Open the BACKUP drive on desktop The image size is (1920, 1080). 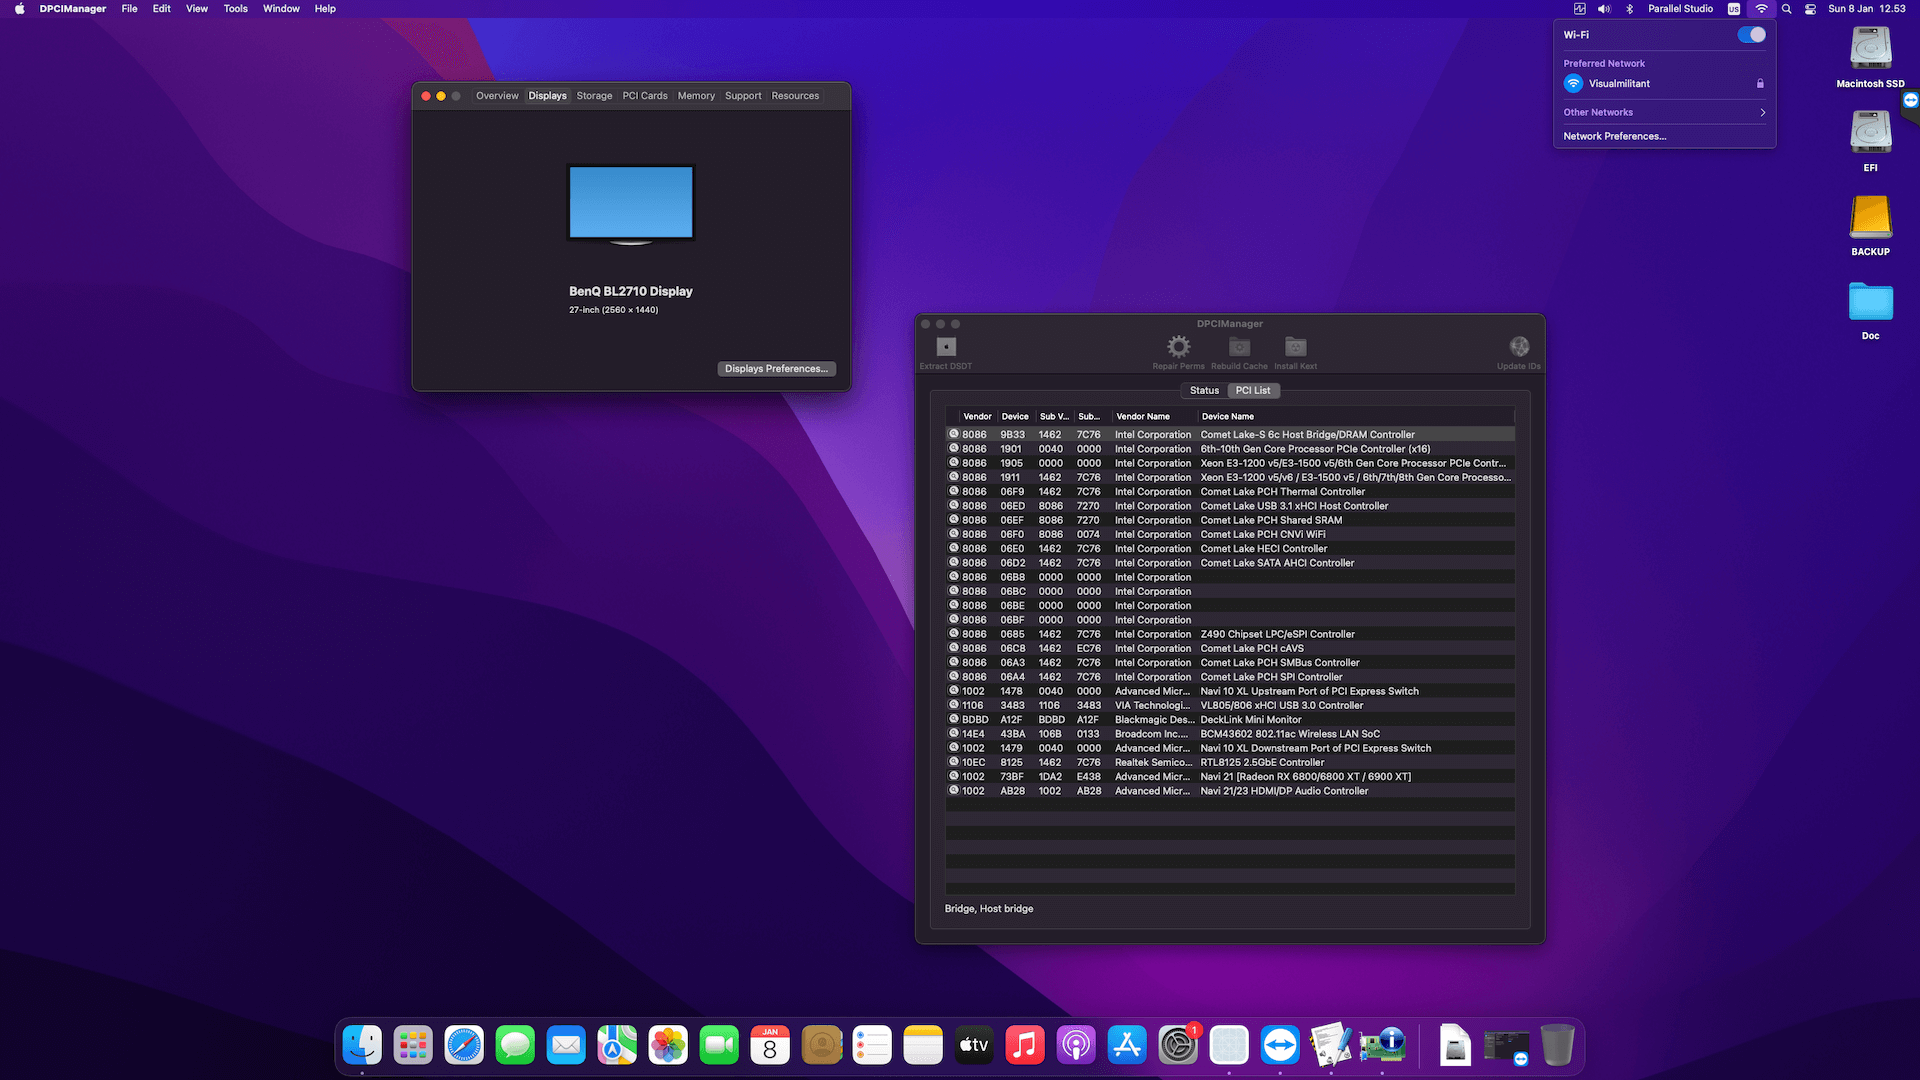tap(1869, 218)
